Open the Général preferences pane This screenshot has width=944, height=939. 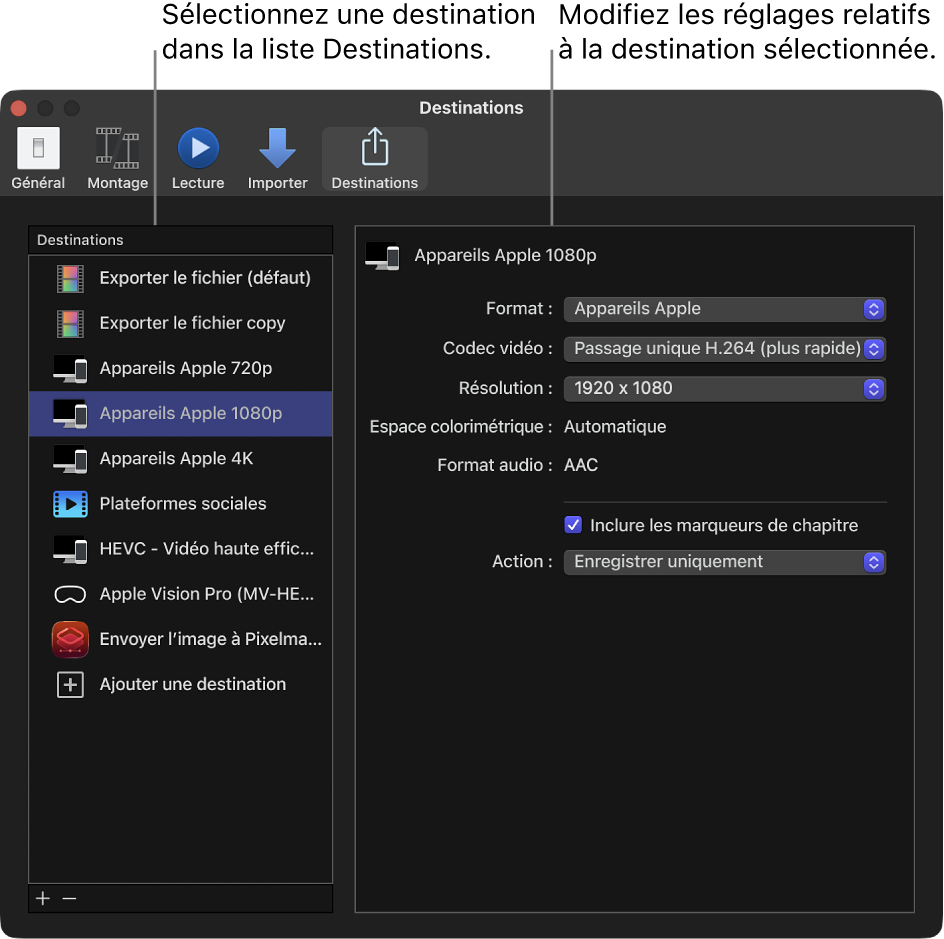38,159
